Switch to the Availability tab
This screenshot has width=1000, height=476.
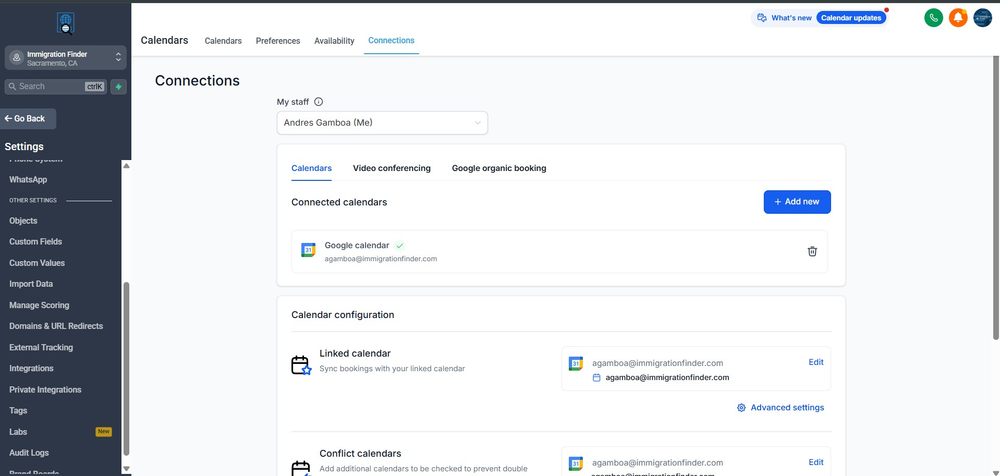coord(334,41)
